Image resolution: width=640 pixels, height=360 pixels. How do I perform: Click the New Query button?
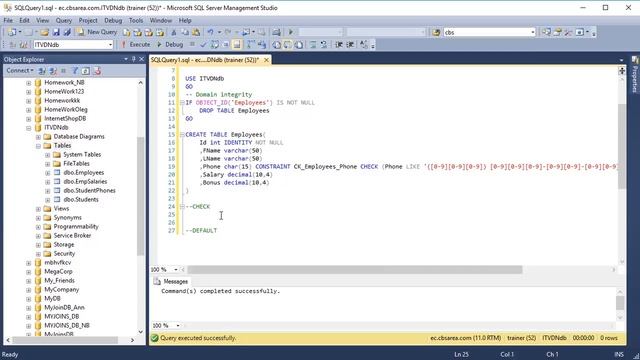(x=98, y=32)
